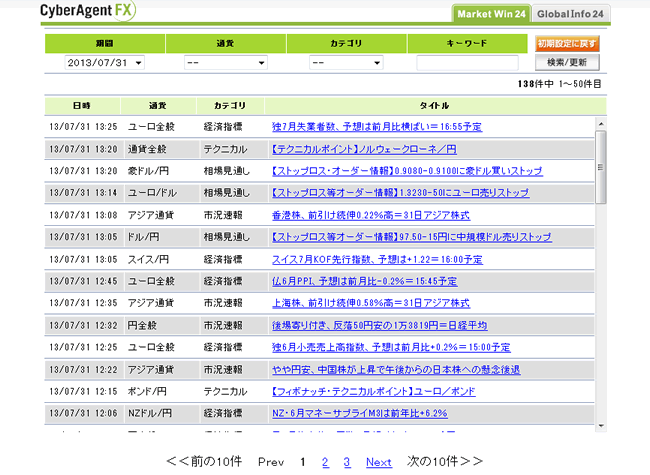
Task: Open the スイス7月KOF先行指数 link
Action: (x=377, y=259)
